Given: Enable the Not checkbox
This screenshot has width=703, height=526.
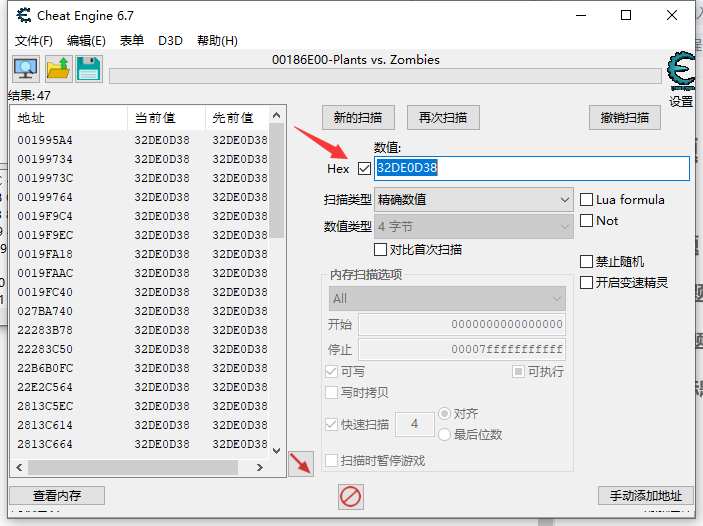Looking at the screenshot, I should coord(586,221).
